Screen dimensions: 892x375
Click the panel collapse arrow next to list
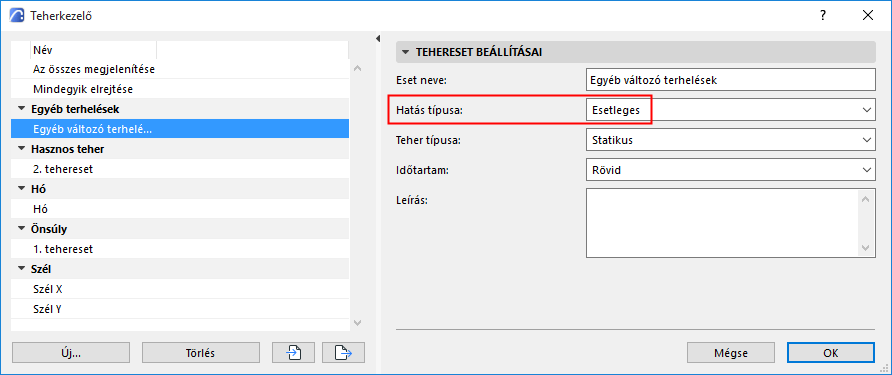point(378,39)
